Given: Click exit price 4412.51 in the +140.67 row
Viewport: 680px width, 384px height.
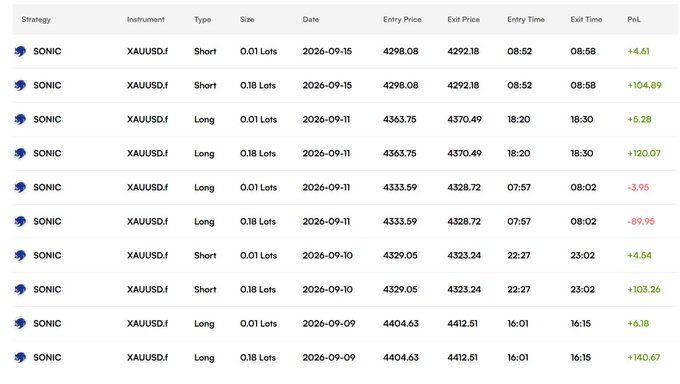Looking at the screenshot, I should coord(462,358).
